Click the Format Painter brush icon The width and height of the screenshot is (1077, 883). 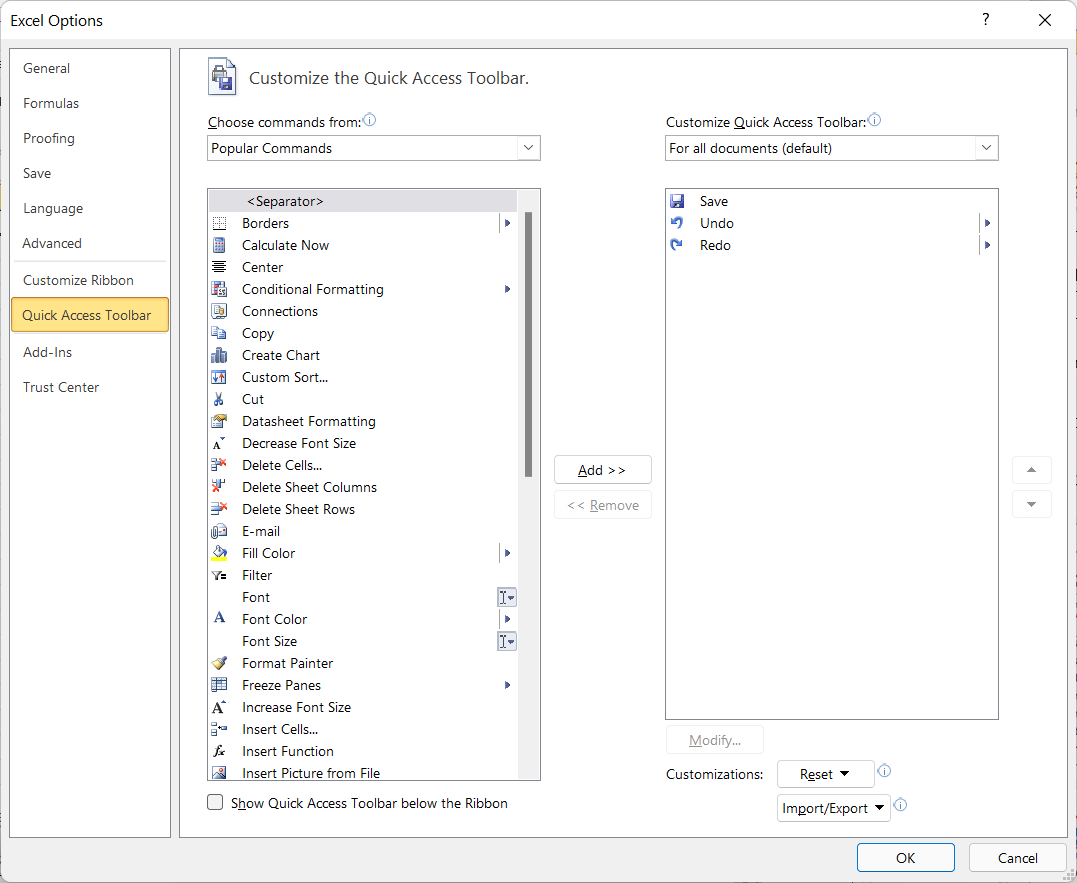coord(219,663)
